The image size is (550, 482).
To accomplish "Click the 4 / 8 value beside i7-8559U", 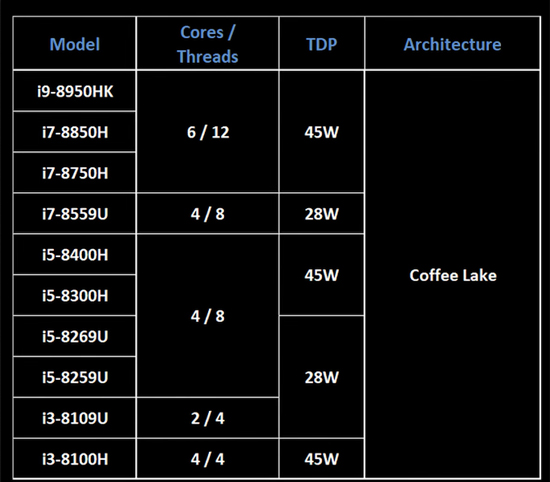I will (208, 214).
